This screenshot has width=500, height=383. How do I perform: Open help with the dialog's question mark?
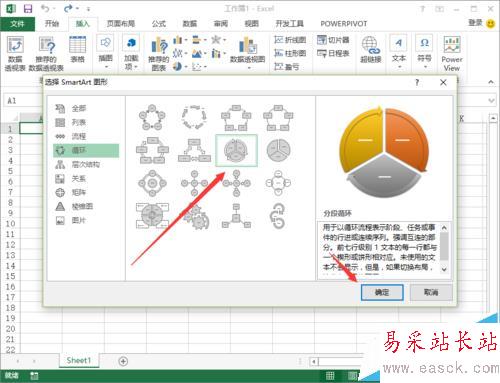[417, 82]
